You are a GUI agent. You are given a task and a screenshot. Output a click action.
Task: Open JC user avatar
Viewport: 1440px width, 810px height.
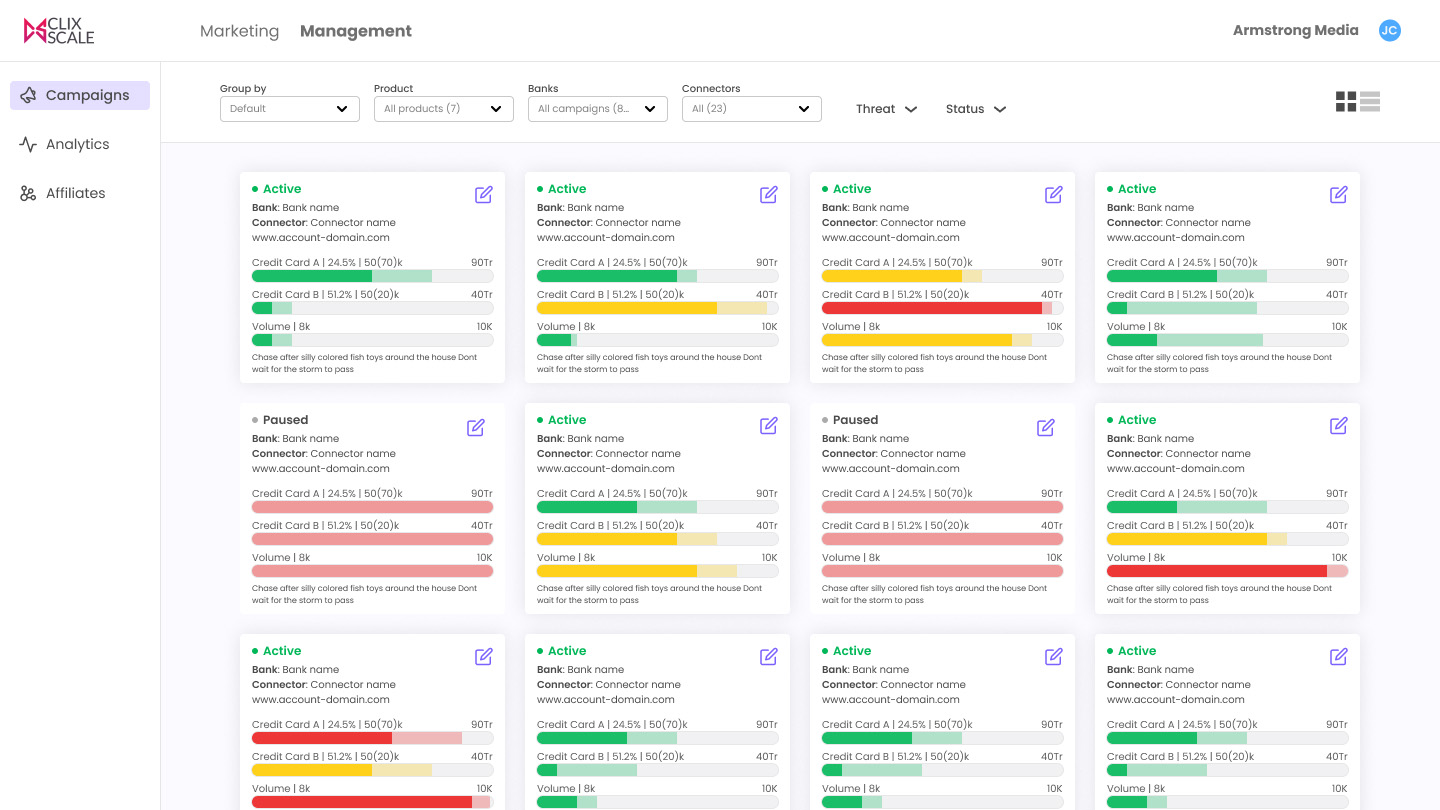[1389, 31]
